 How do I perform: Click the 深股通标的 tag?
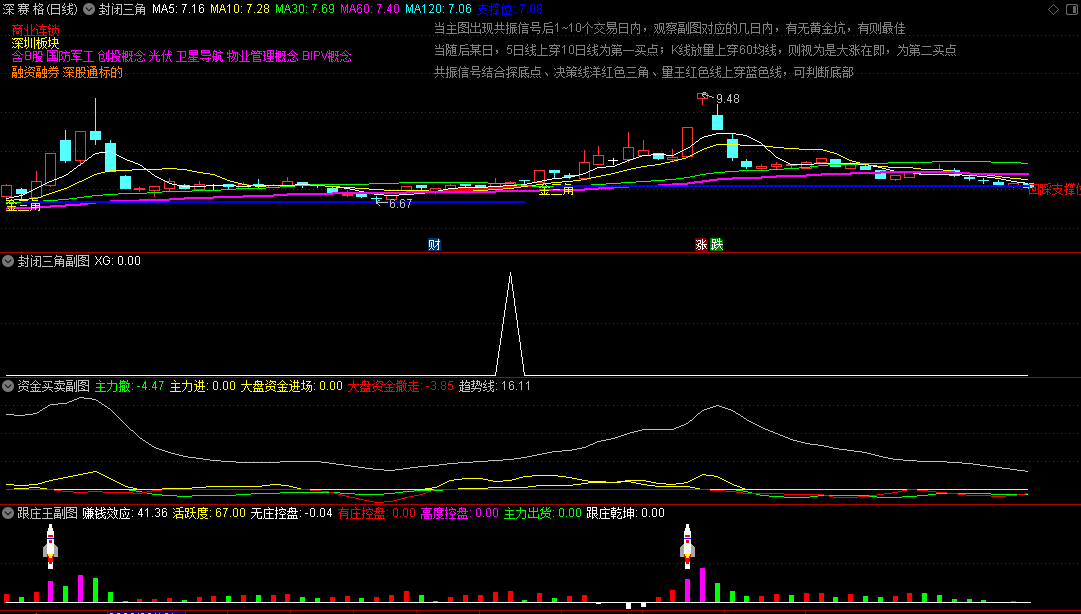(x=92, y=72)
